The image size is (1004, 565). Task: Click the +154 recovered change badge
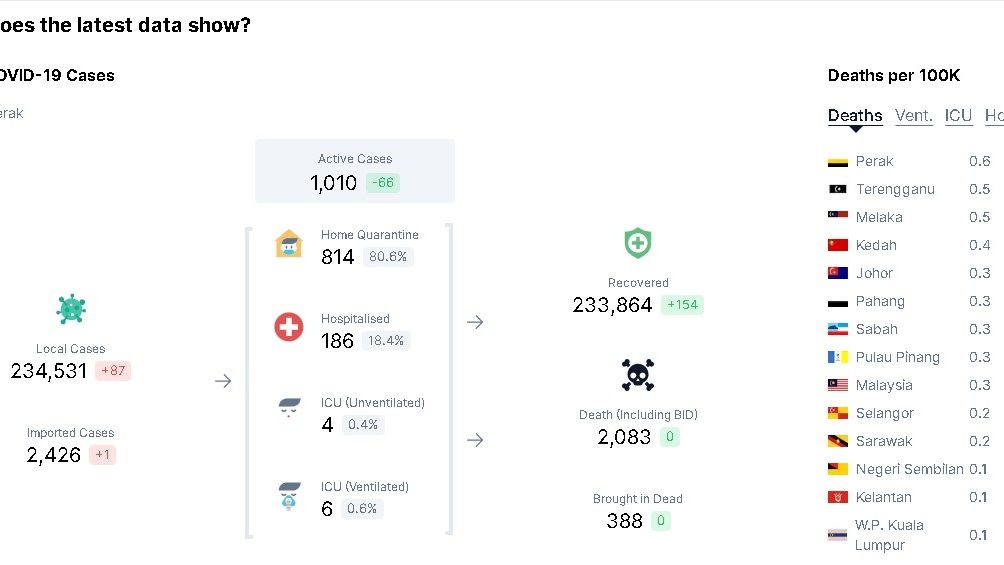682,305
